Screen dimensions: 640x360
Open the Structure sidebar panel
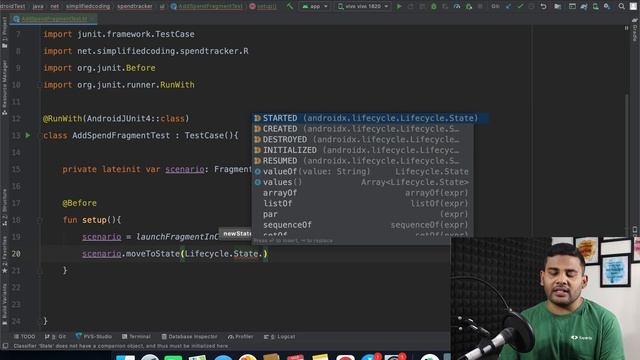click(4, 207)
